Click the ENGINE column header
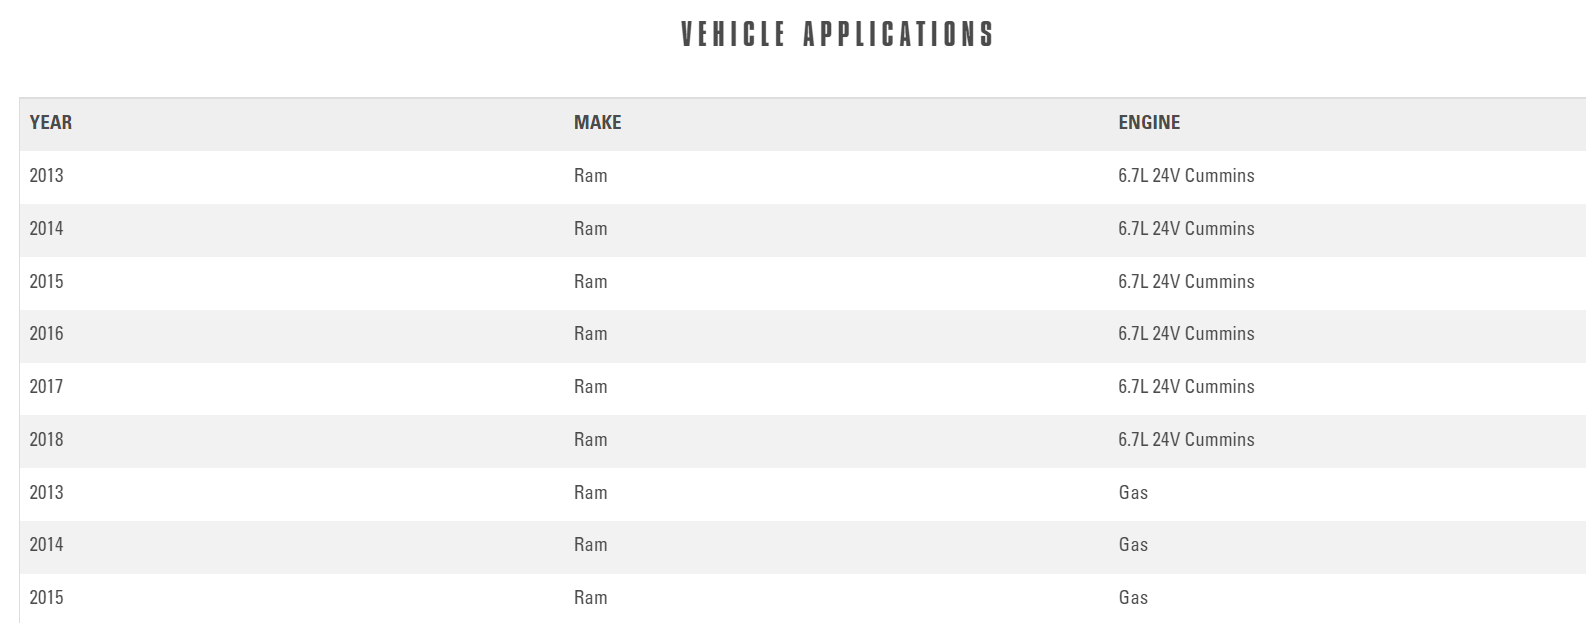 [x=1149, y=123]
